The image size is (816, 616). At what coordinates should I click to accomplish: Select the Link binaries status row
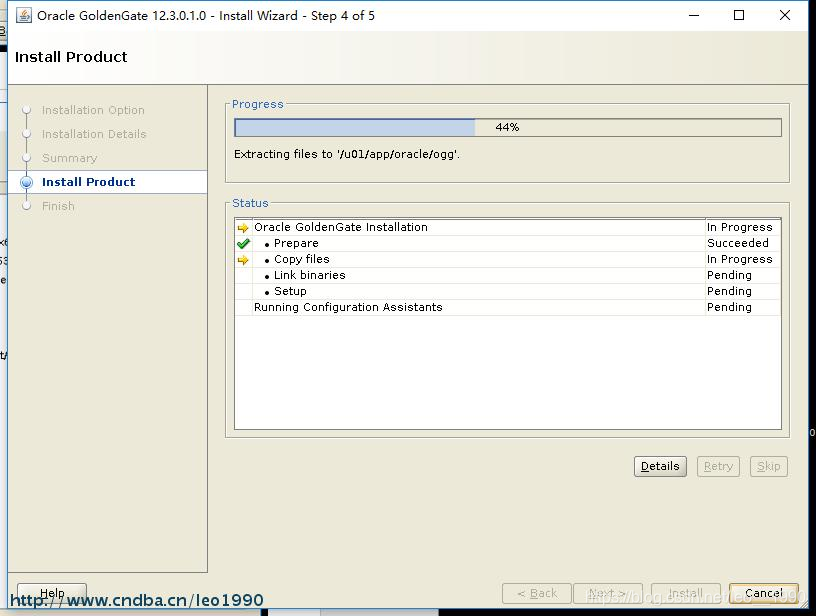pyautogui.click(x=507, y=275)
